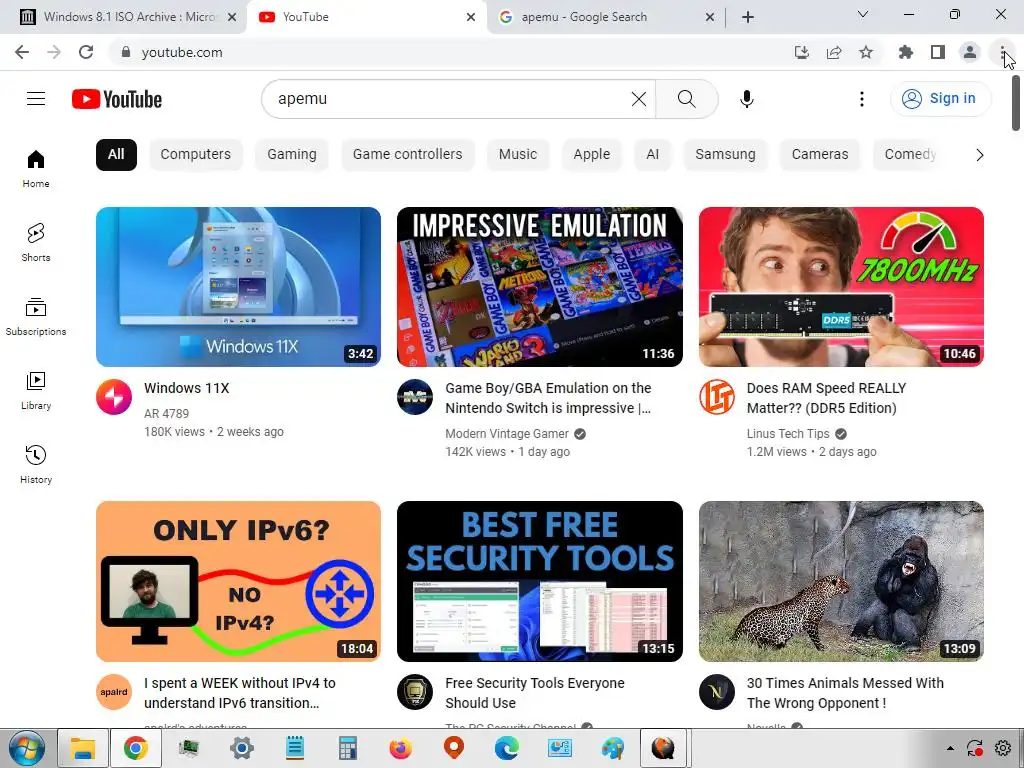Click the gorilla and leopard thumbnail
The image size is (1024, 768).
[x=841, y=581]
